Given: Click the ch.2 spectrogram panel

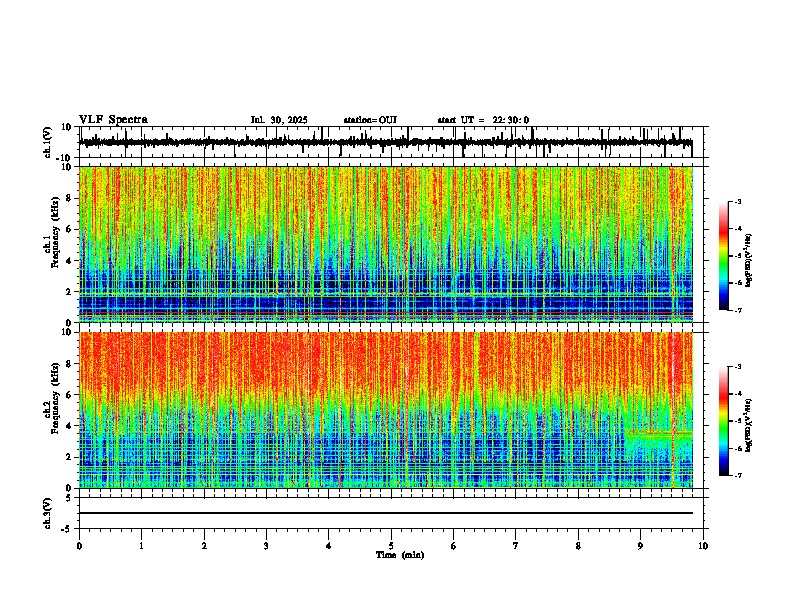Looking at the screenshot, I should pyautogui.click(x=386, y=410).
